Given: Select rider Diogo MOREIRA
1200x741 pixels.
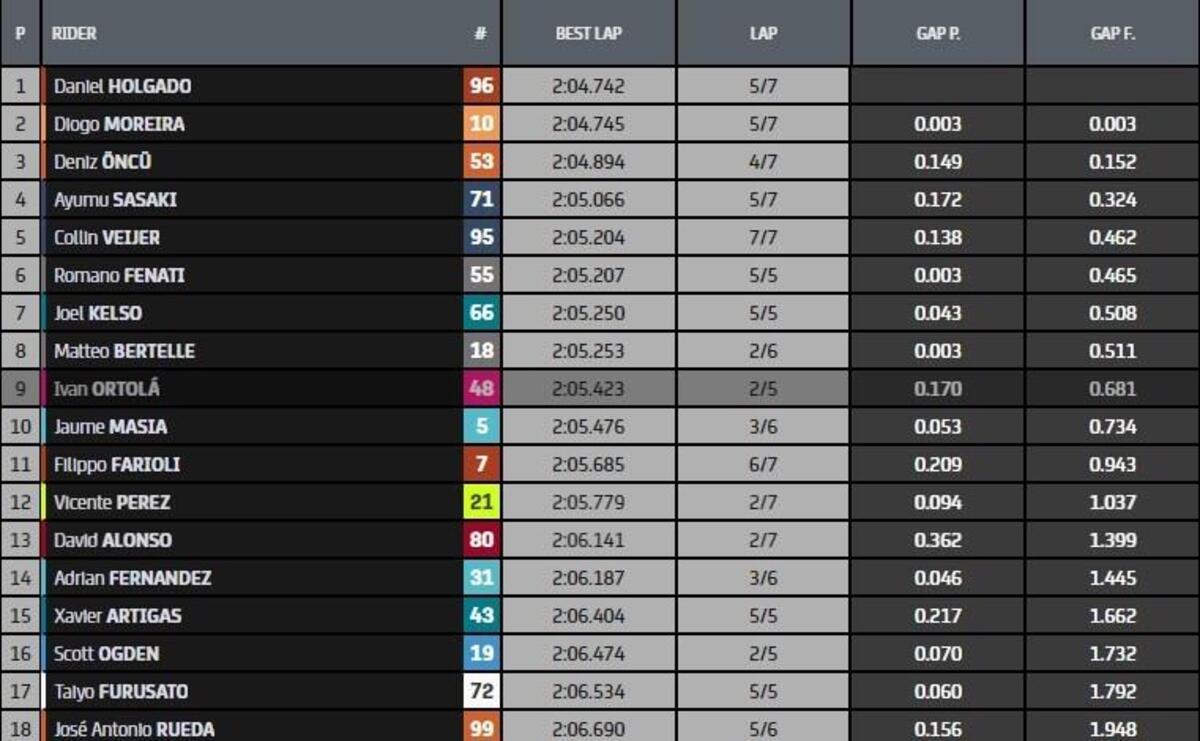Looking at the screenshot, I should (x=119, y=124).
